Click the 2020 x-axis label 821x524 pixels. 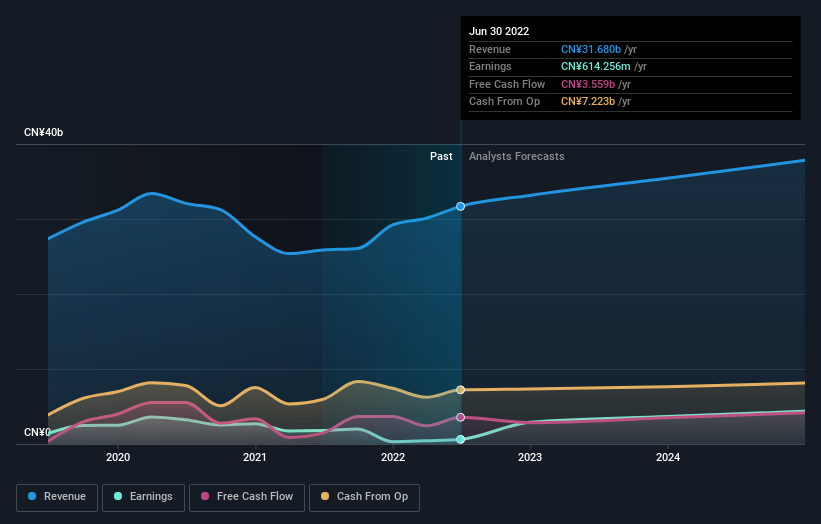click(118, 457)
